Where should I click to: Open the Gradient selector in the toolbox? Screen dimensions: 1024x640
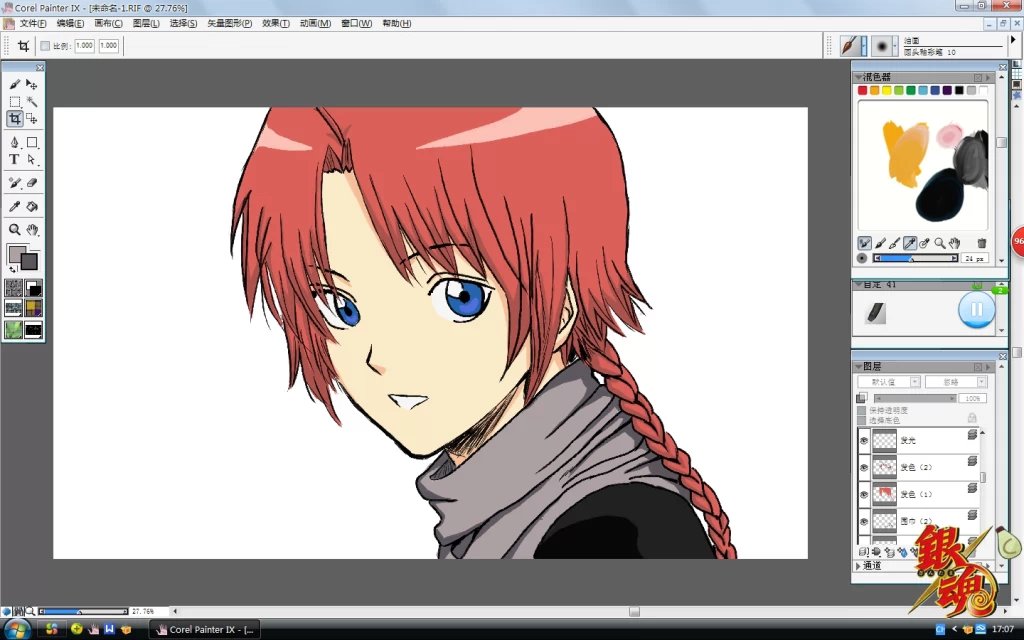point(33,287)
